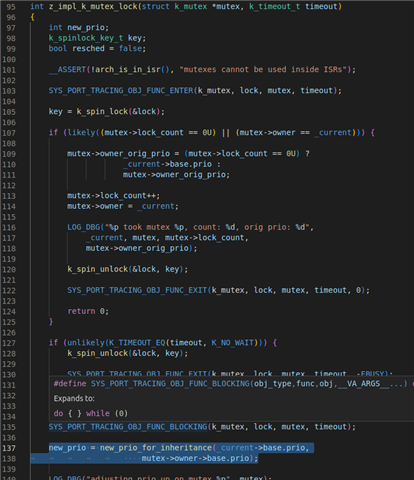Click highlighted line number 137 in gutter
The width and height of the screenshot is (414, 480).
click(x=9, y=448)
